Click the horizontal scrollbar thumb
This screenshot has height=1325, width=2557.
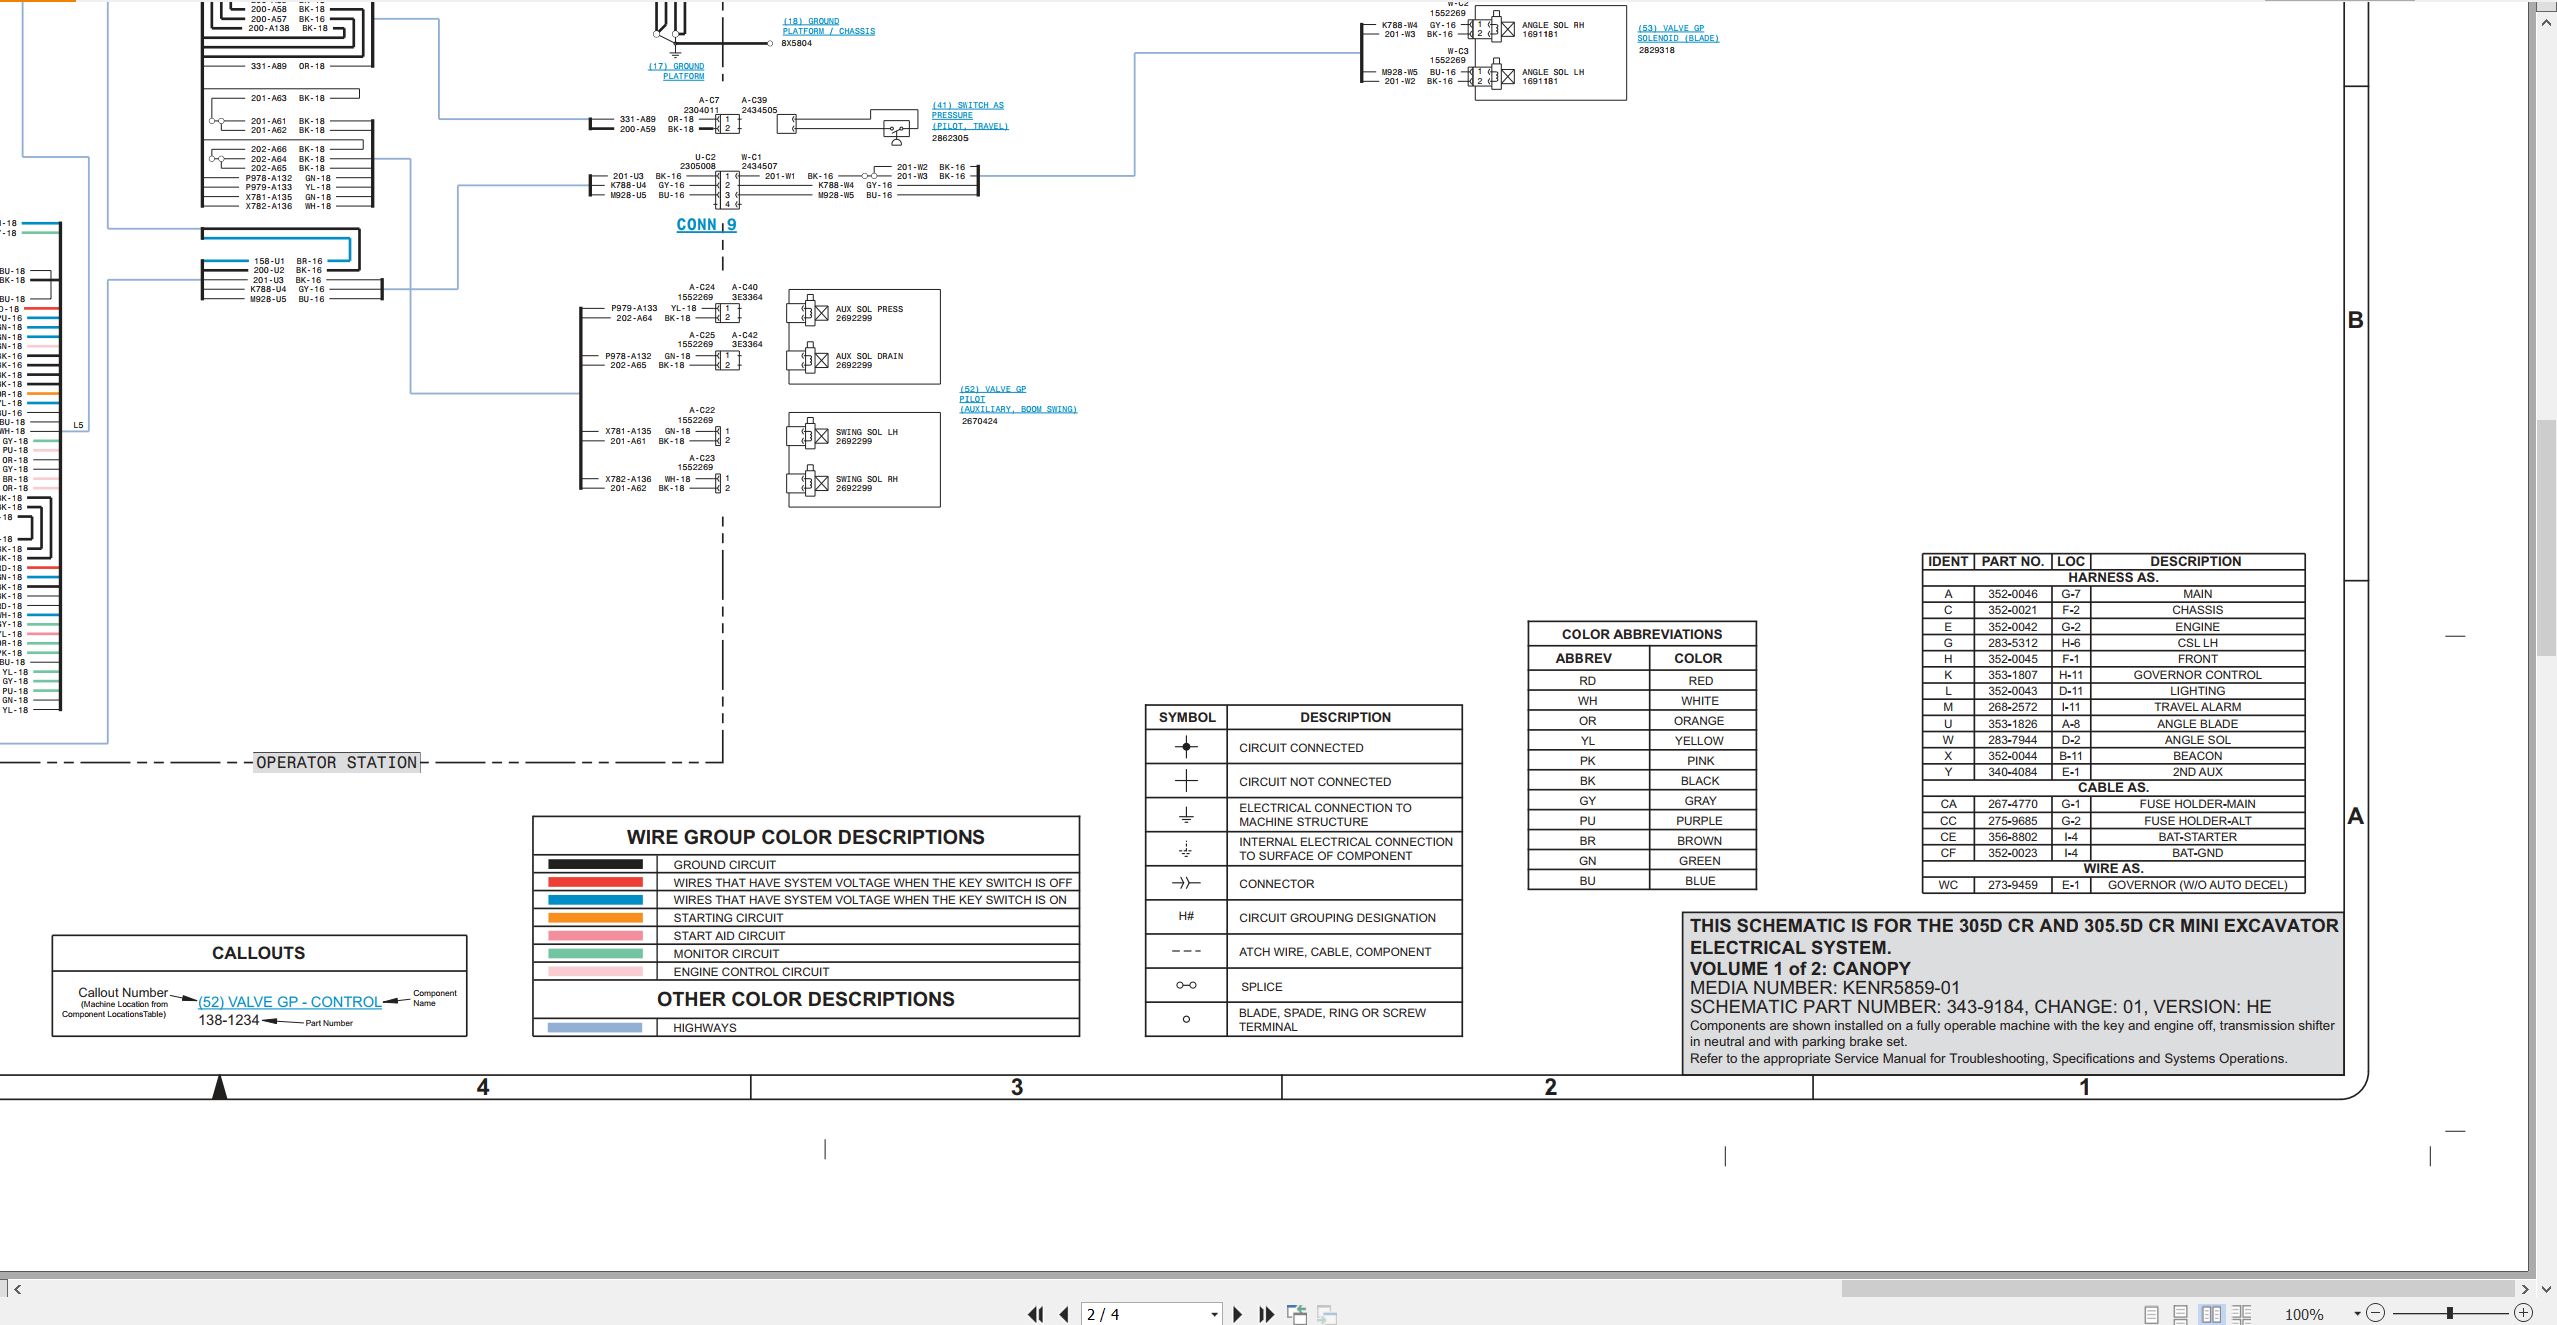(2176, 1290)
